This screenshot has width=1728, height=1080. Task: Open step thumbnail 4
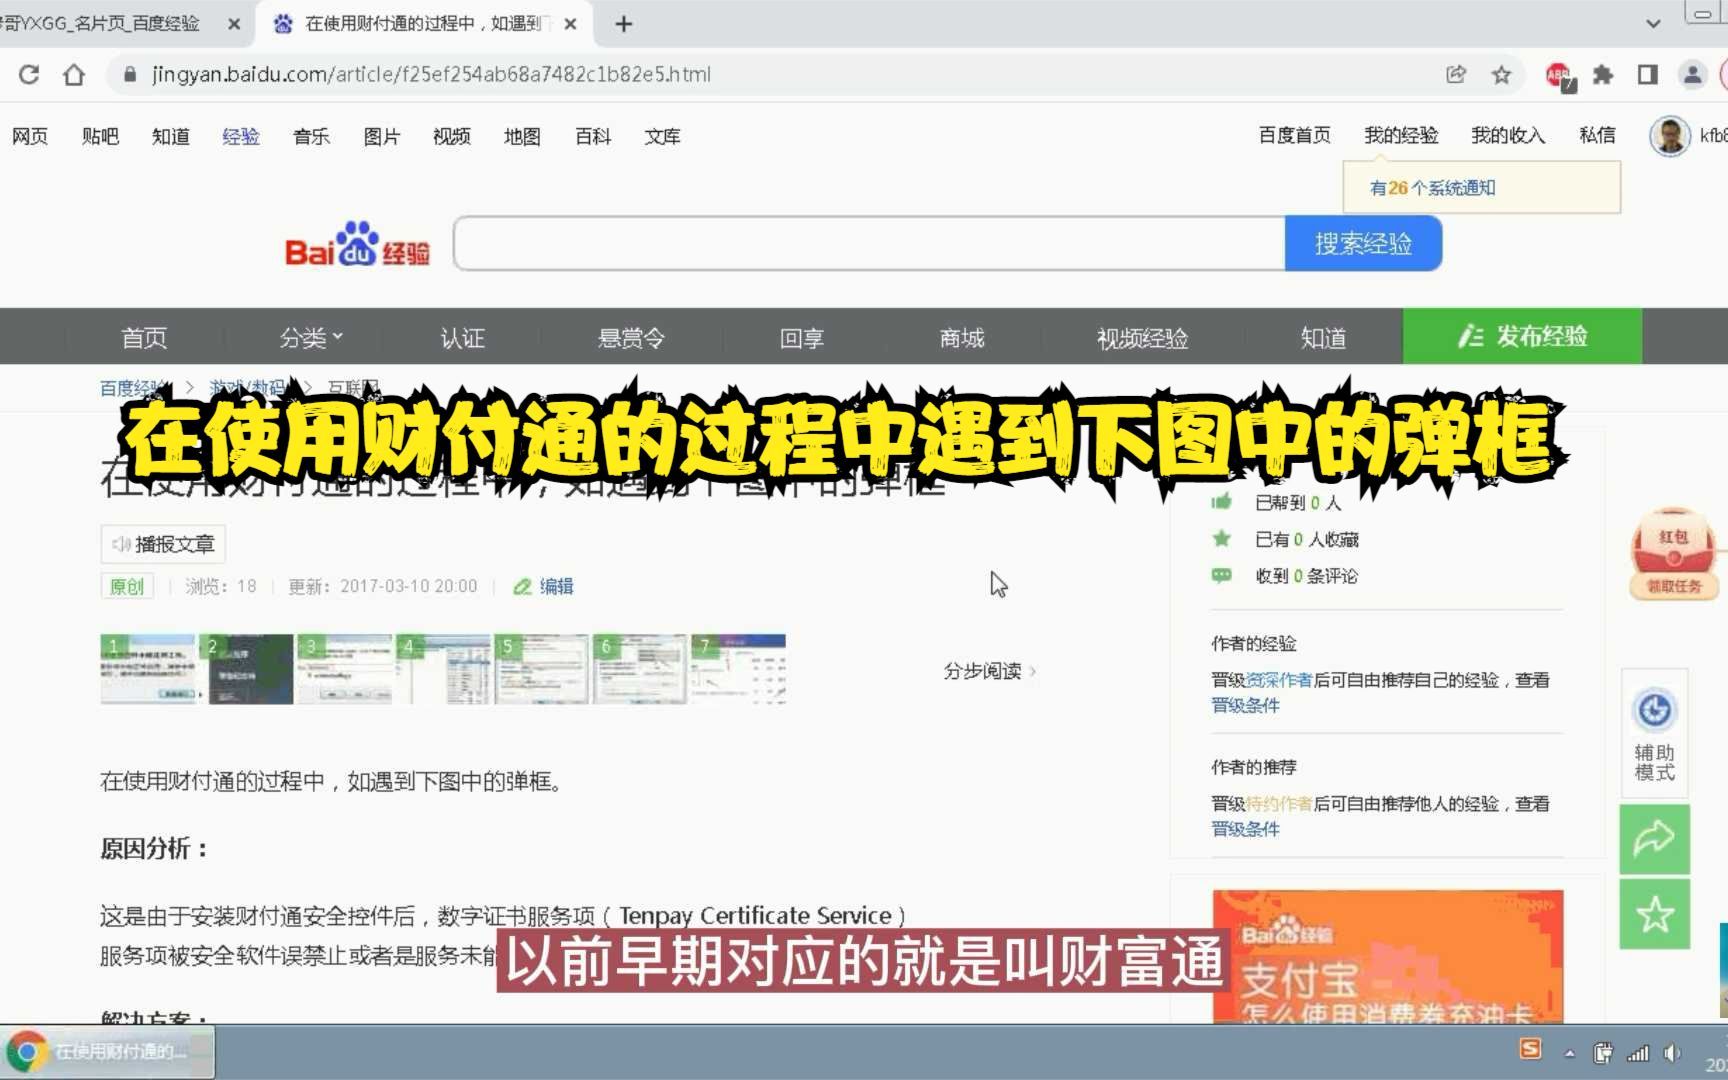(443, 669)
